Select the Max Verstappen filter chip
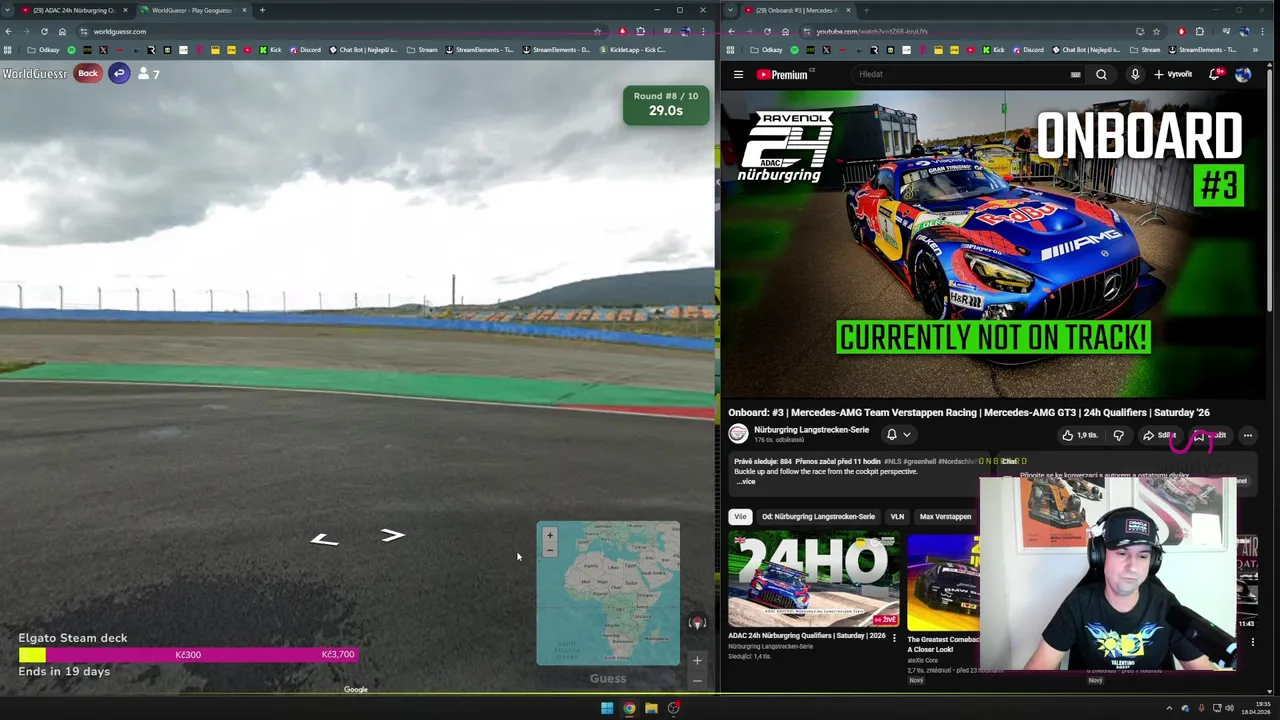Image resolution: width=1280 pixels, height=720 pixels. point(945,517)
